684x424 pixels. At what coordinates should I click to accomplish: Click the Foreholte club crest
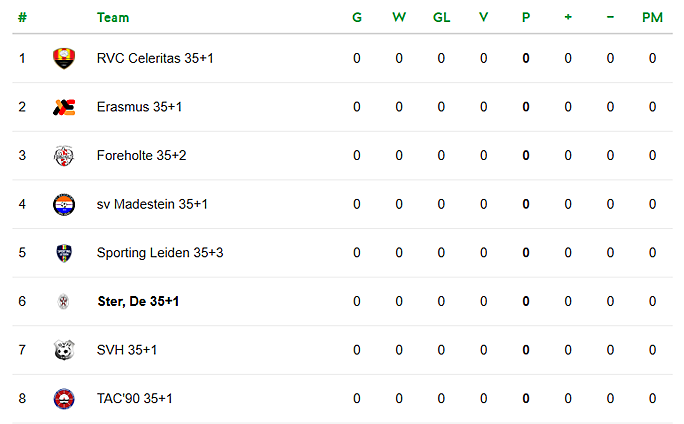pyautogui.click(x=64, y=156)
